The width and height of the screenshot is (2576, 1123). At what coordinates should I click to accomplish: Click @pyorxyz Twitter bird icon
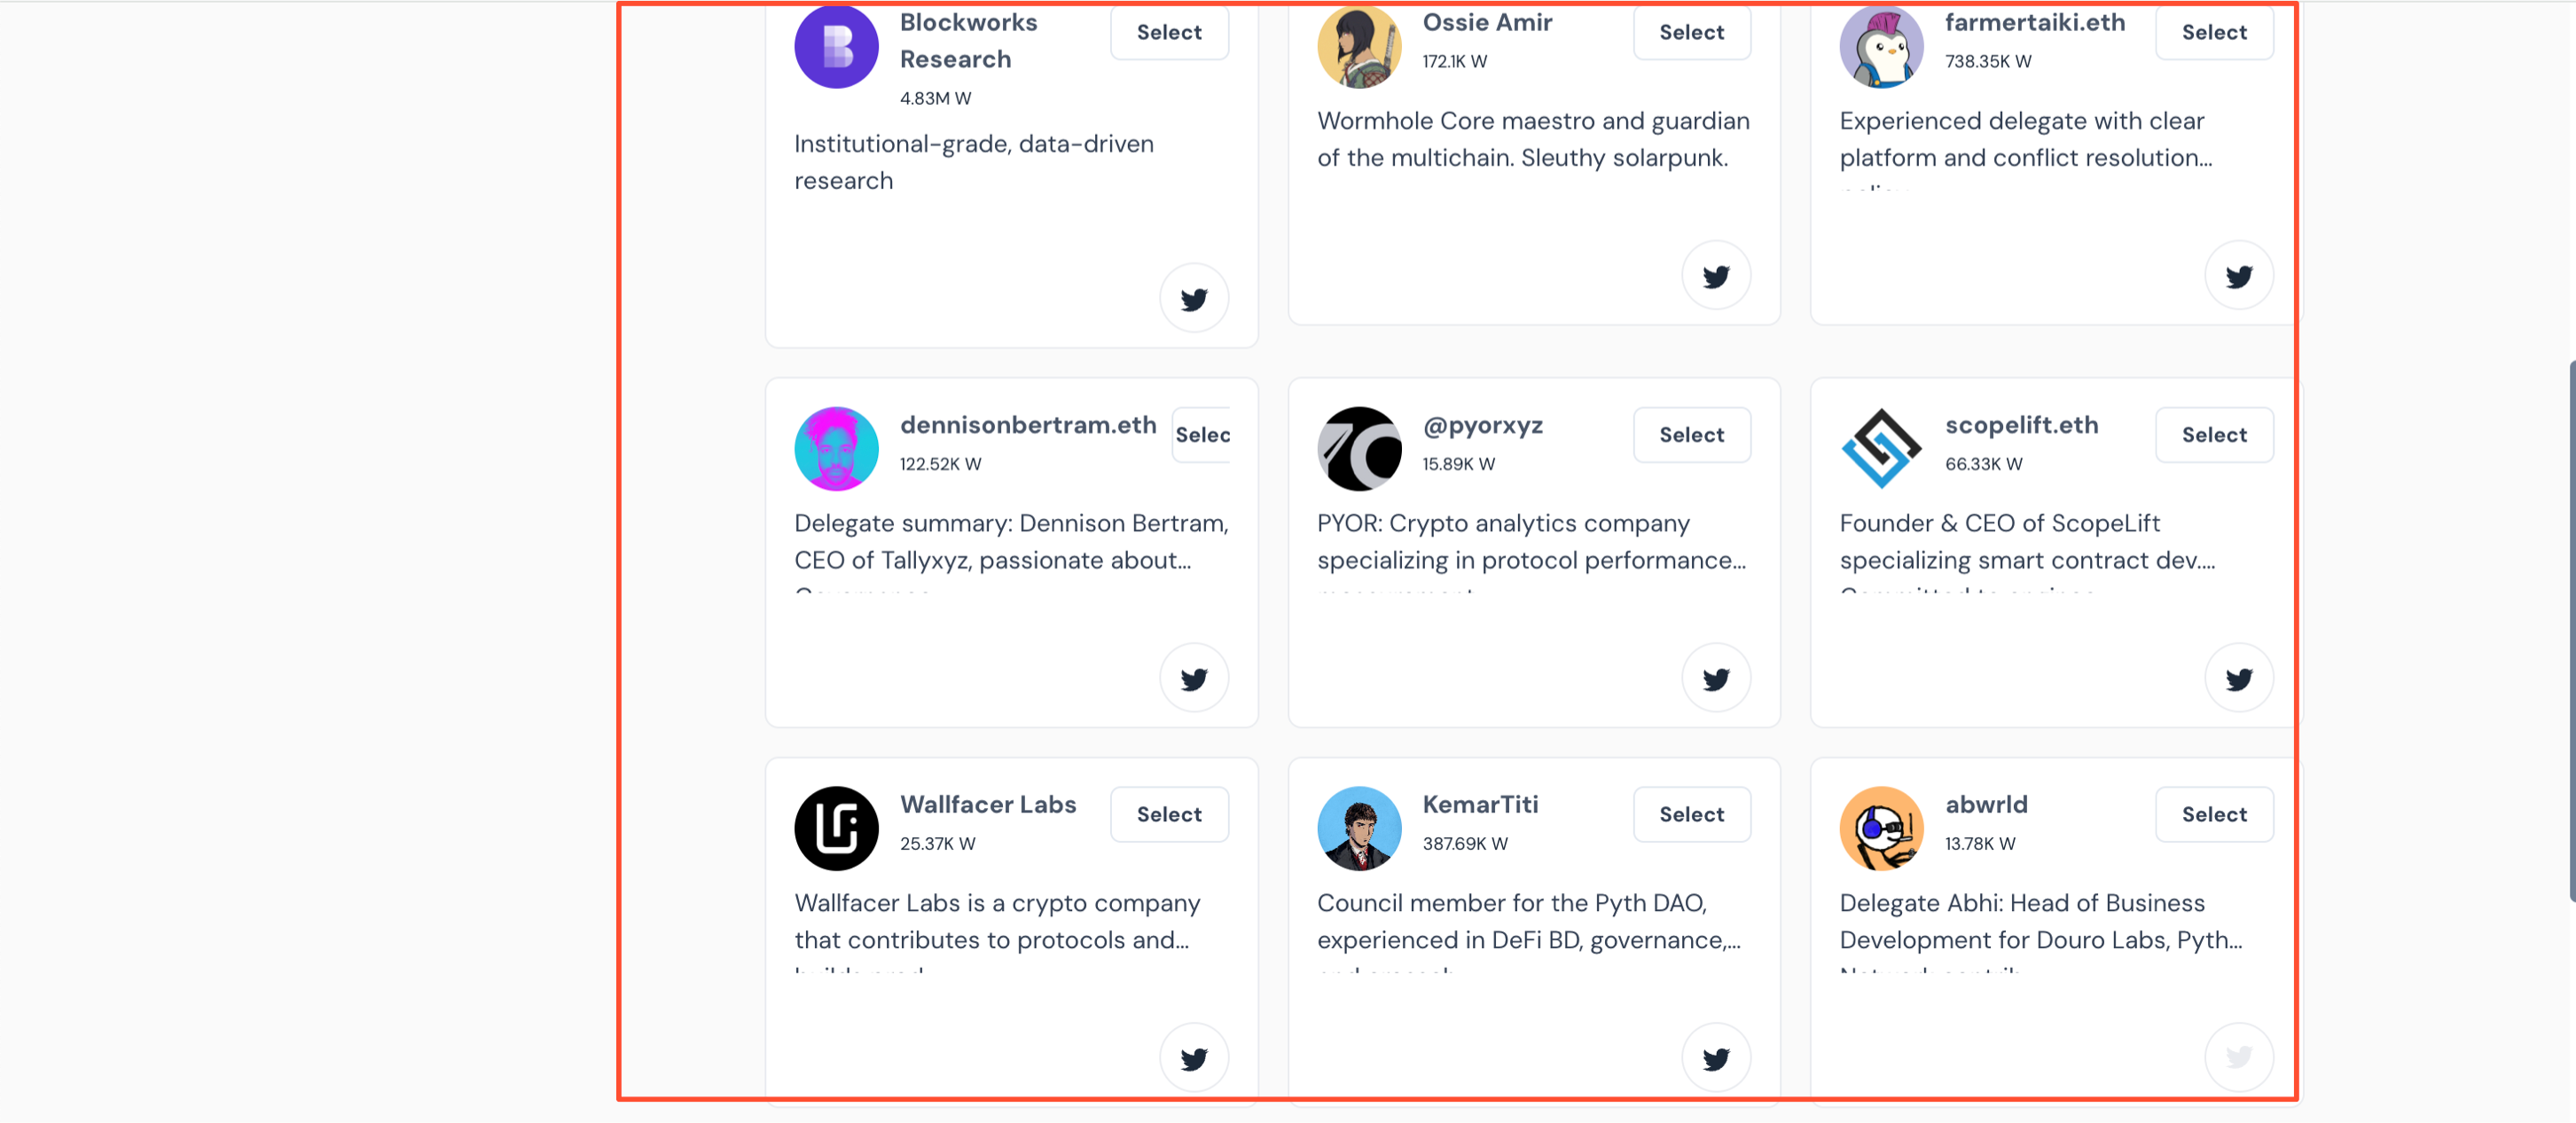tap(1716, 678)
